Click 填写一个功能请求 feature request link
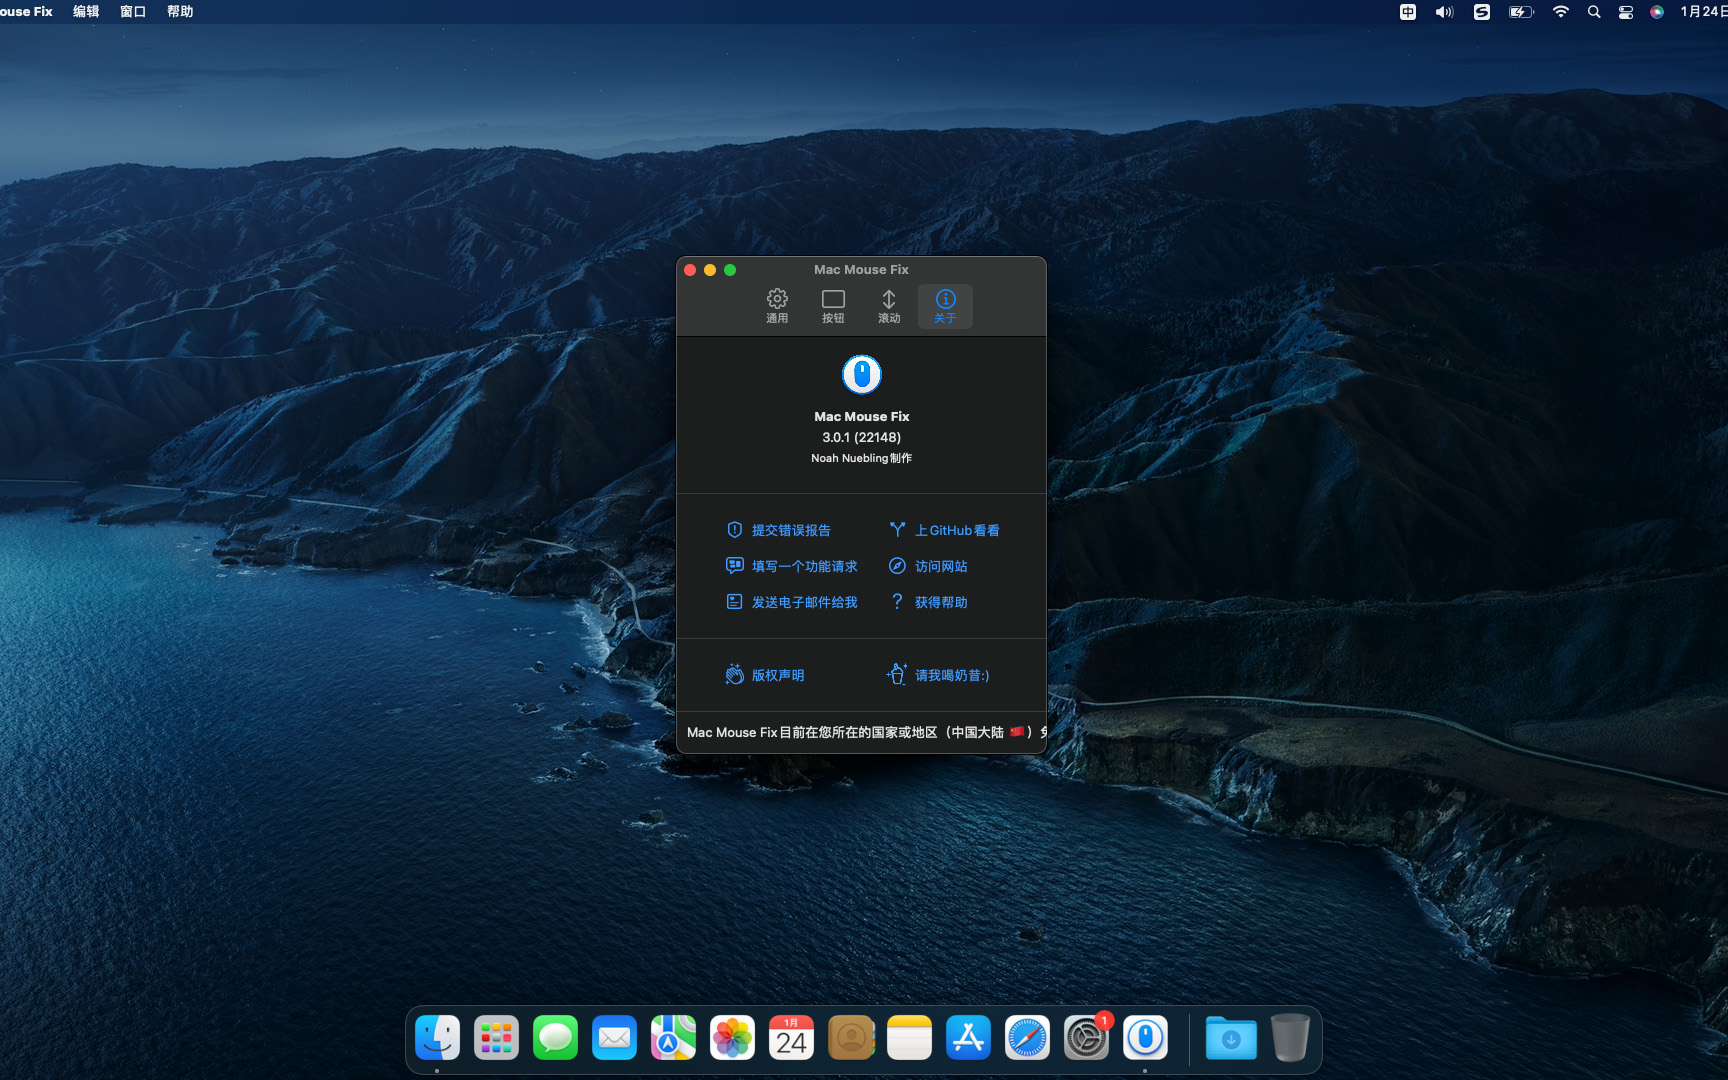 (x=791, y=566)
